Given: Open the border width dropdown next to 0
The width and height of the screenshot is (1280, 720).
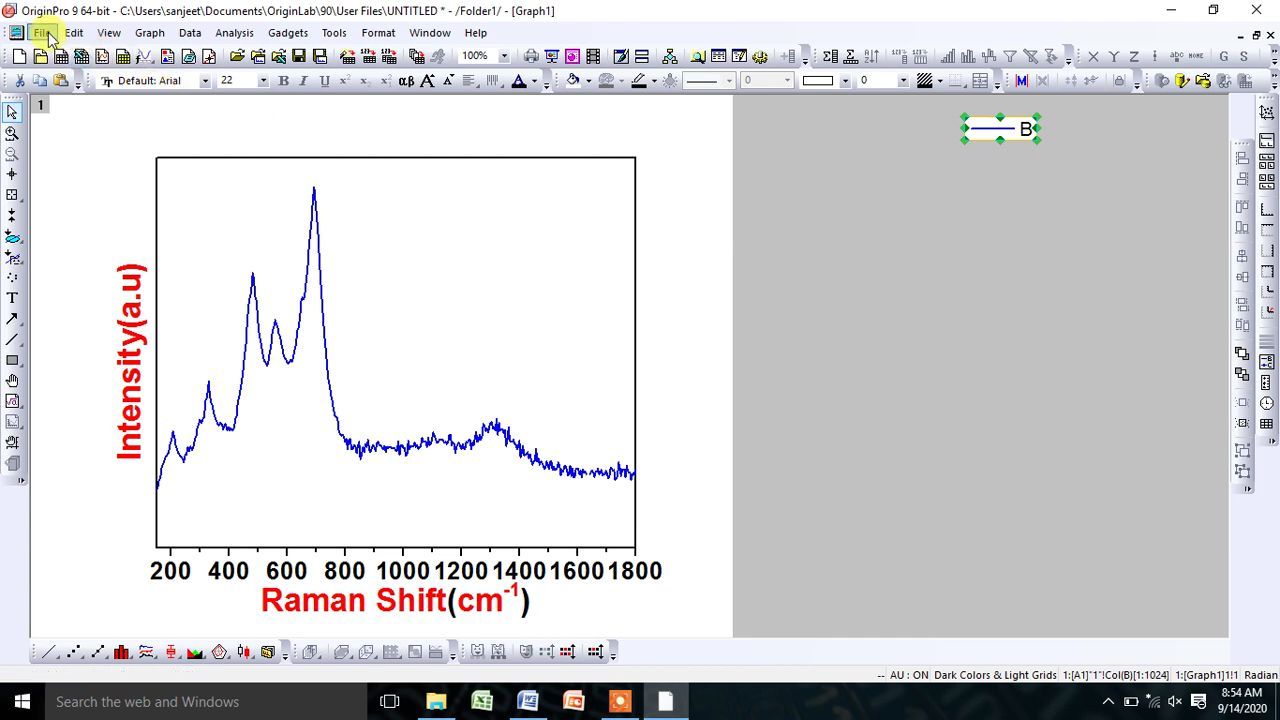Looking at the screenshot, I should 903,81.
